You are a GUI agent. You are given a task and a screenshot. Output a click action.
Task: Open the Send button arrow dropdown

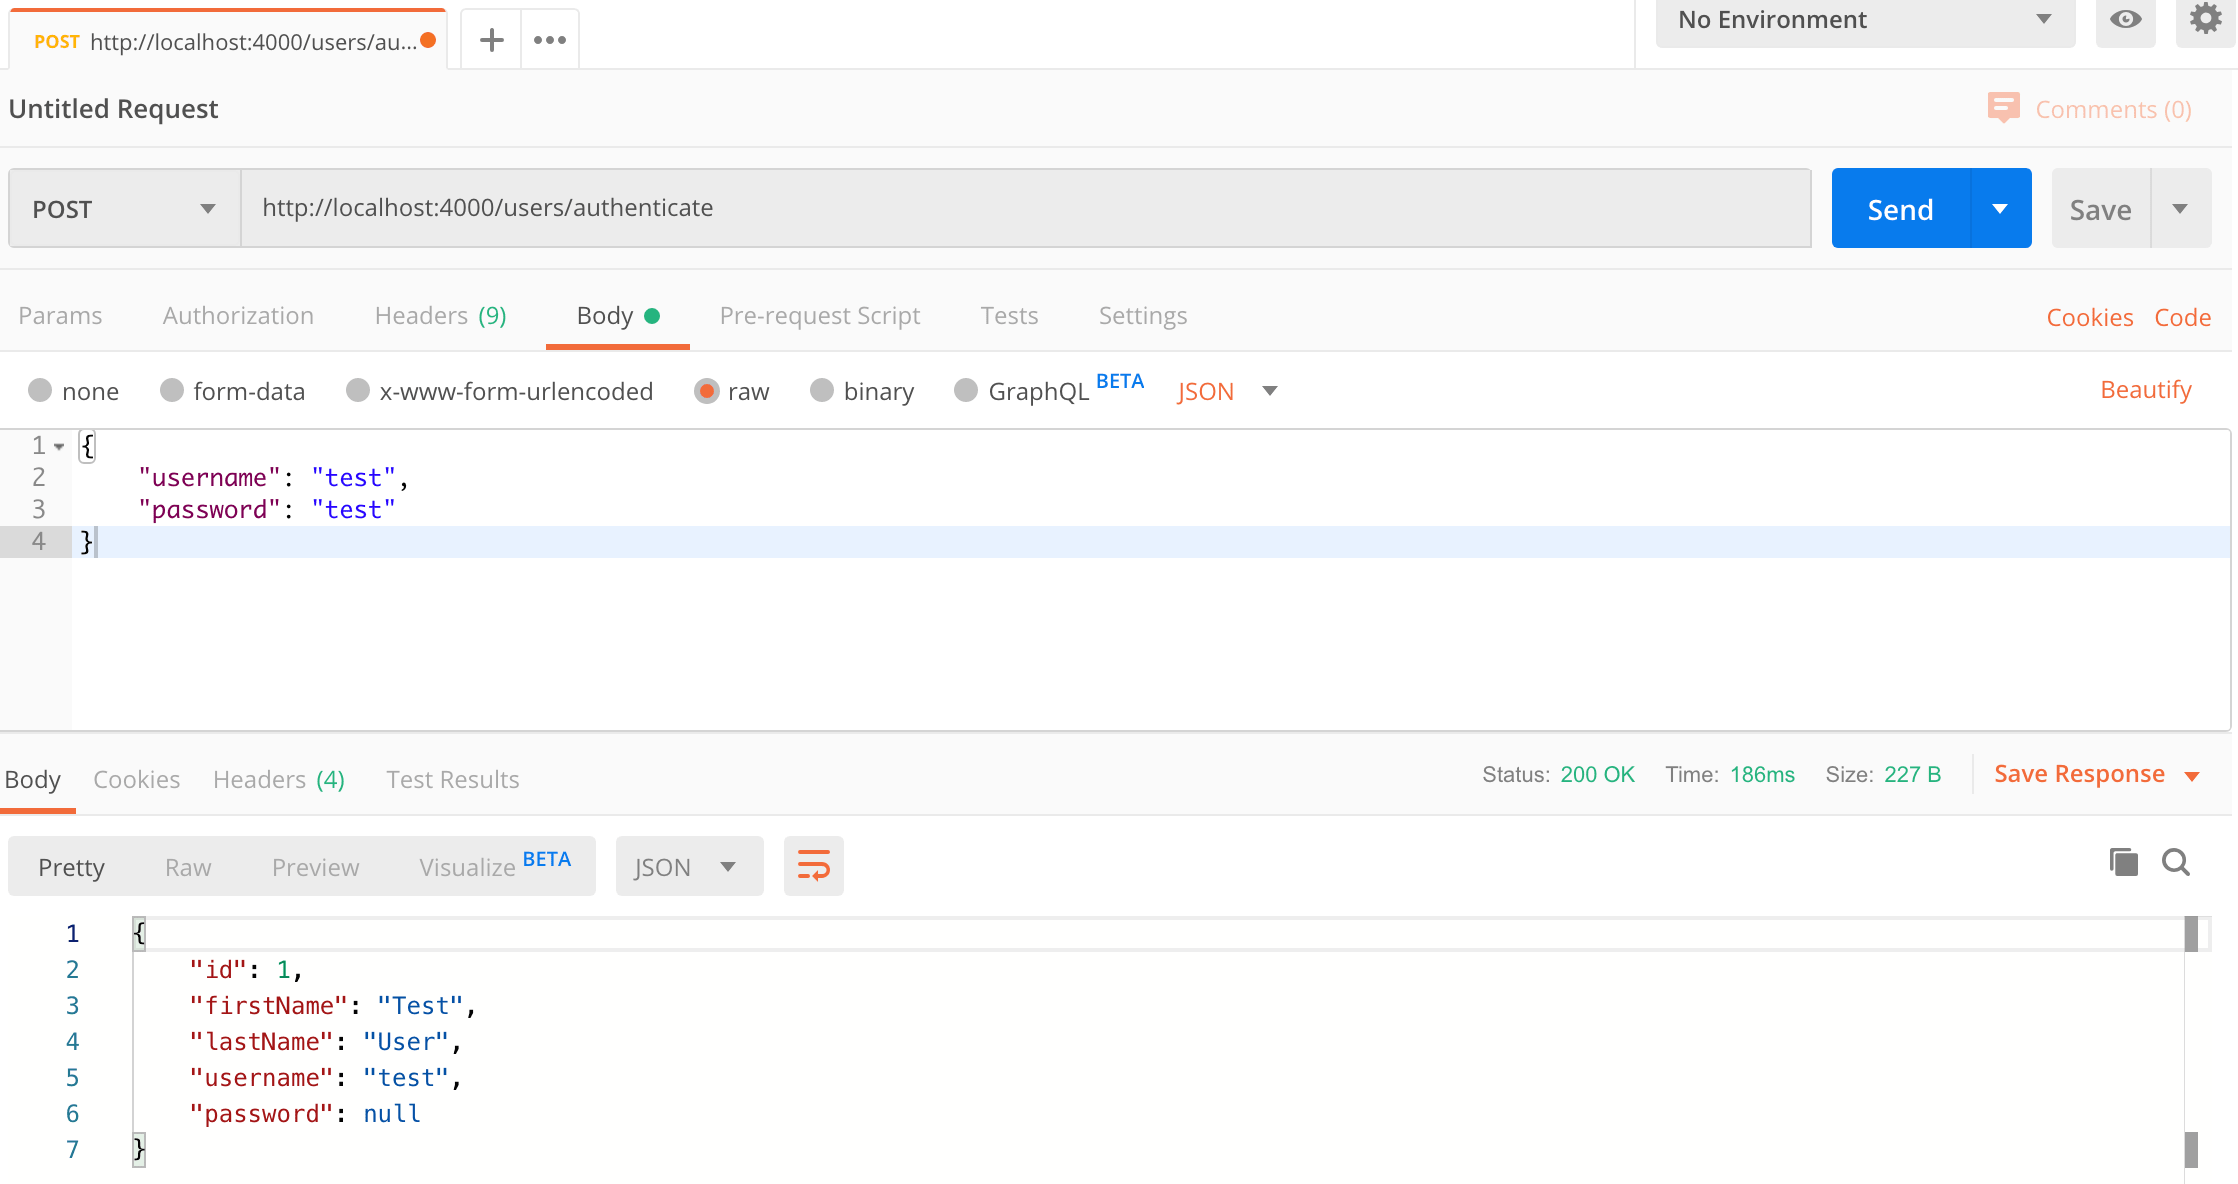[x=2000, y=209]
